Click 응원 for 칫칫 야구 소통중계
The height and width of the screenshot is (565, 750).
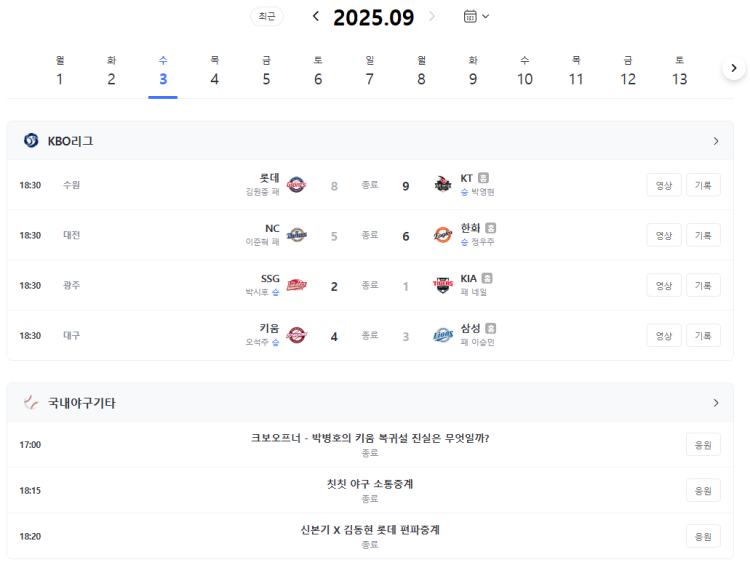tap(703, 490)
